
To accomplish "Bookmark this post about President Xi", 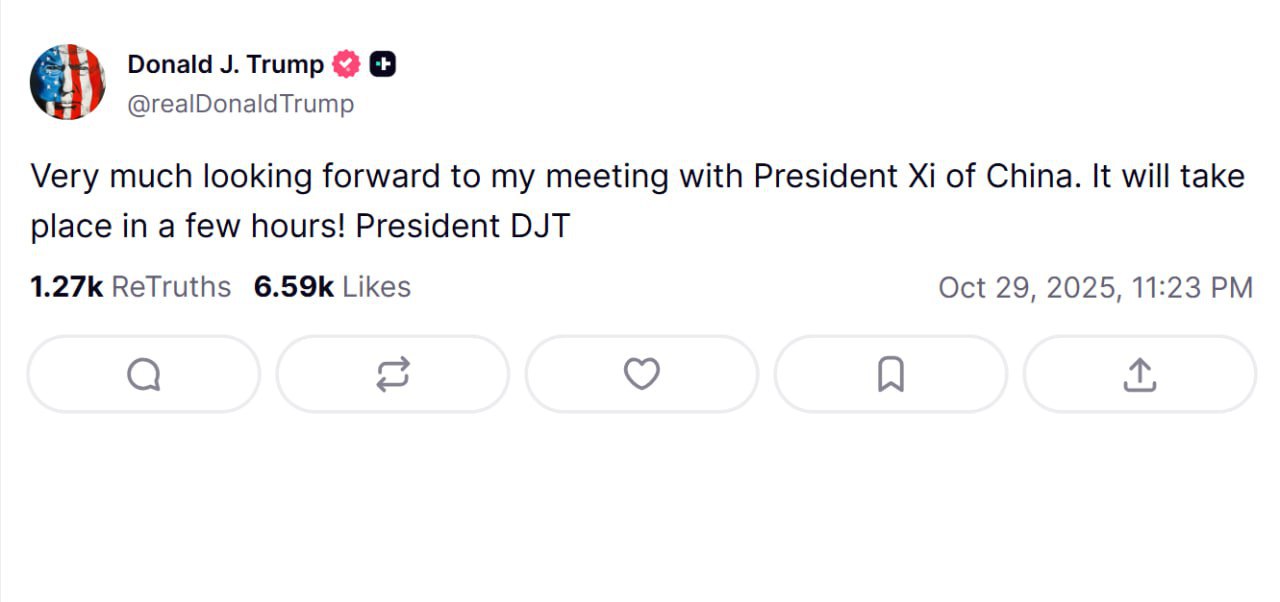I will point(890,374).
